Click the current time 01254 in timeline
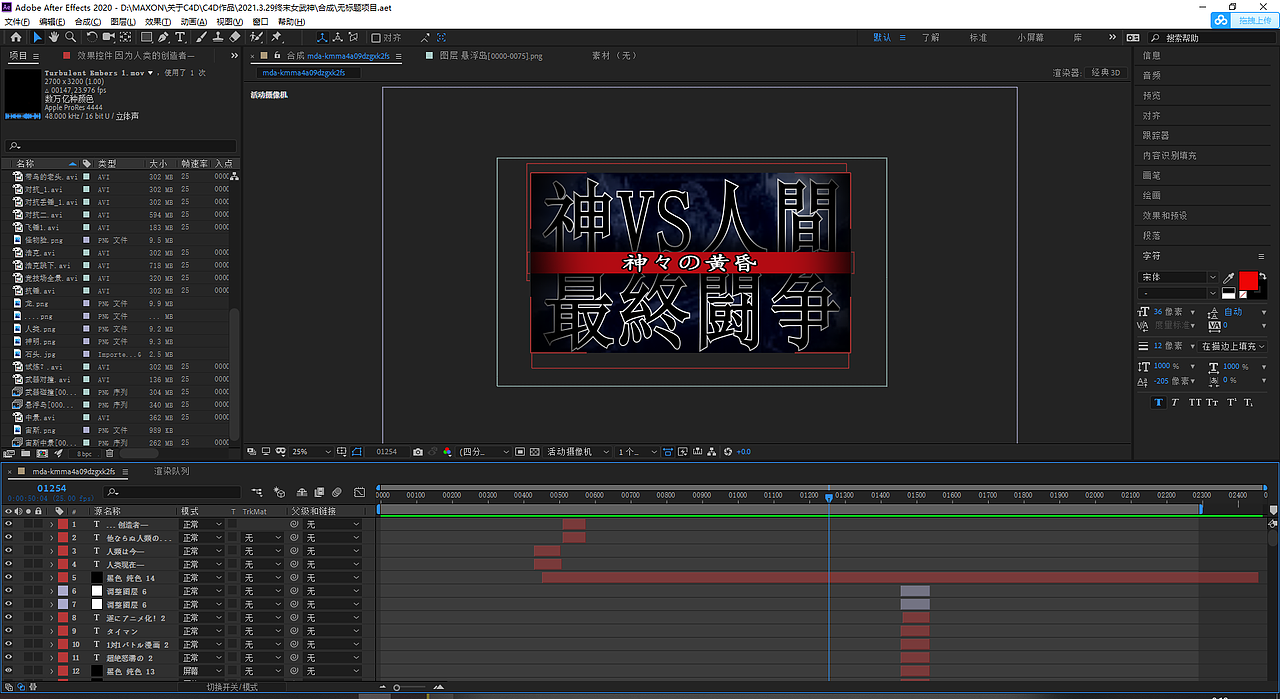The height and width of the screenshot is (699, 1280). pos(51,487)
